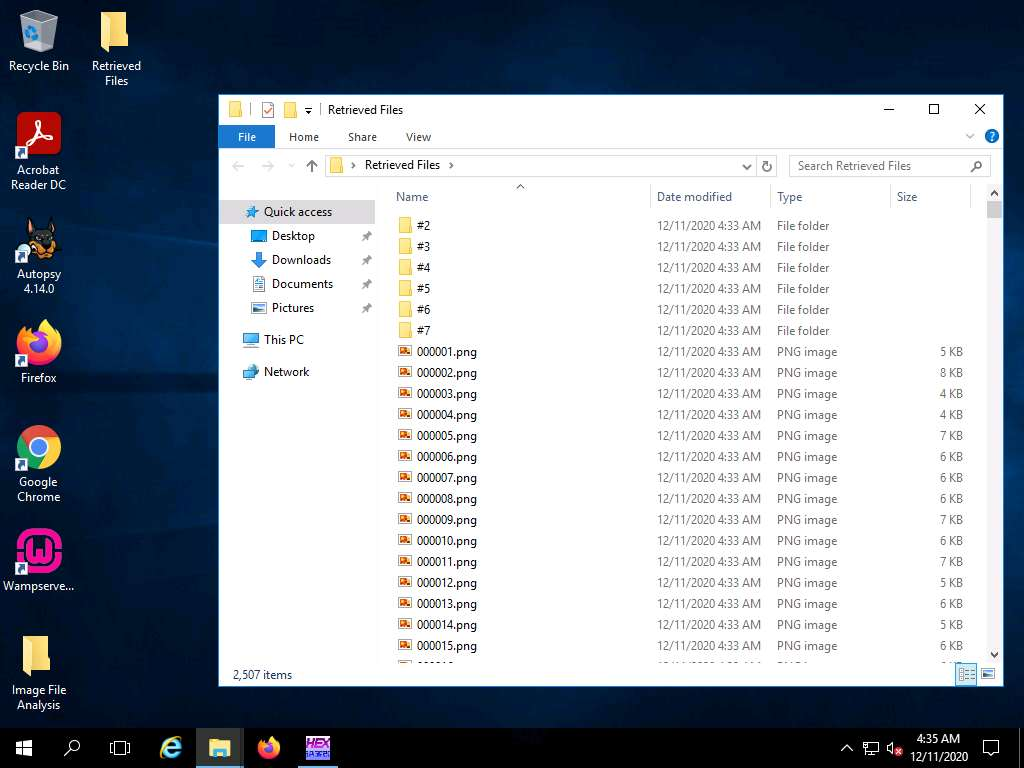The height and width of the screenshot is (768, 1024).
Task: Click the network status tray icon
Action: [x=871, y=748]
